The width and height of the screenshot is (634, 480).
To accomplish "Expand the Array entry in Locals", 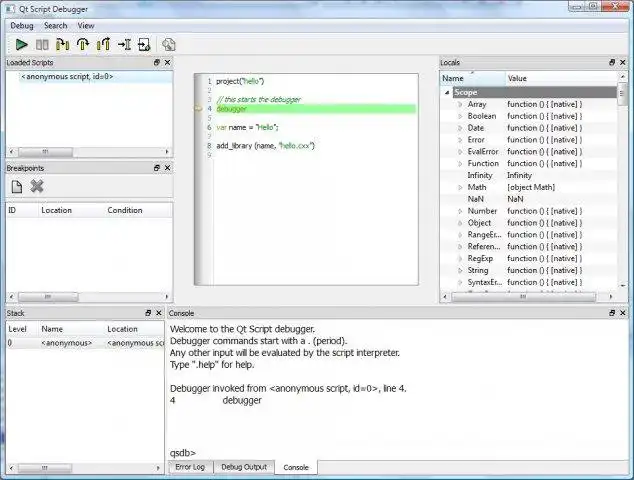I will click(460, 104).
